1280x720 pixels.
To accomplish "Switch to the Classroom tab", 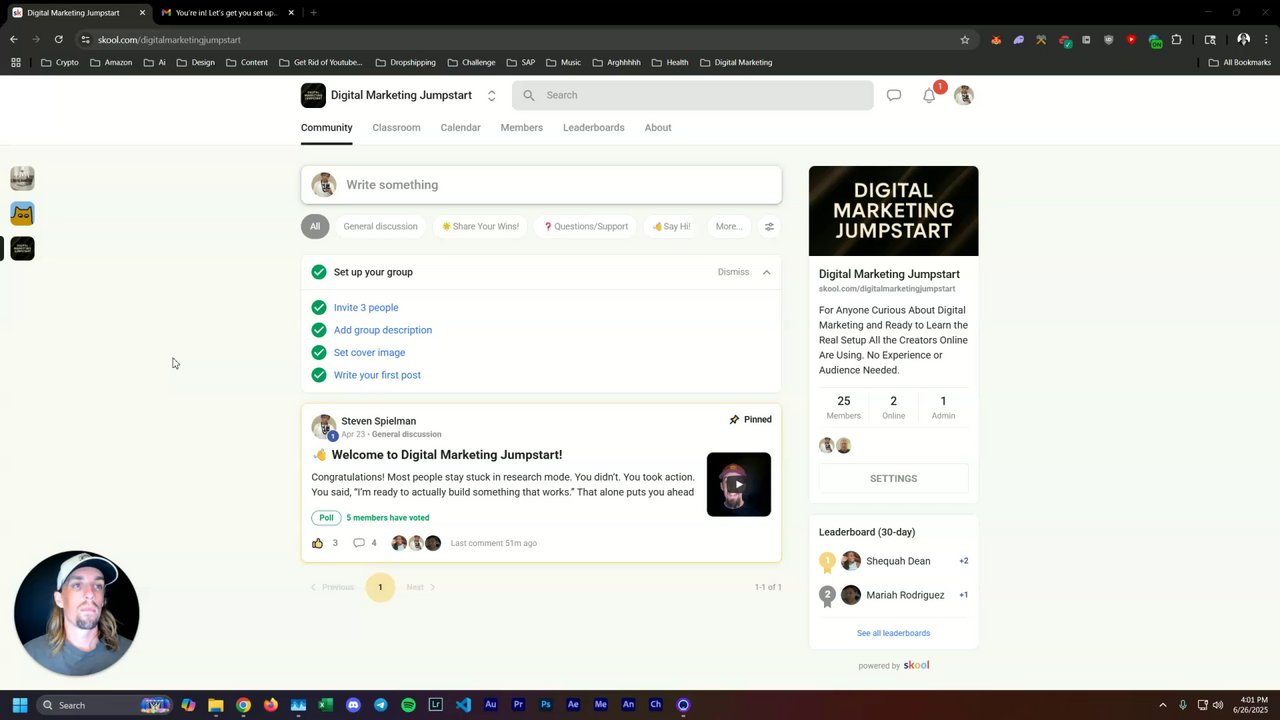I will [x=396, y=128].
